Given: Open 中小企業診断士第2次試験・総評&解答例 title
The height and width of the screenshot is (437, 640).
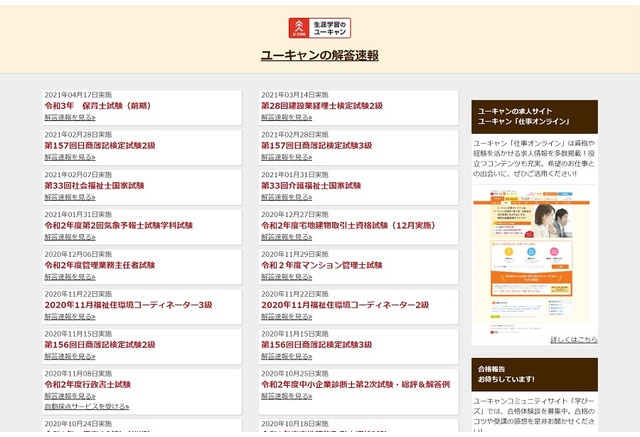Looking at the screenshot, I should 356,384.
